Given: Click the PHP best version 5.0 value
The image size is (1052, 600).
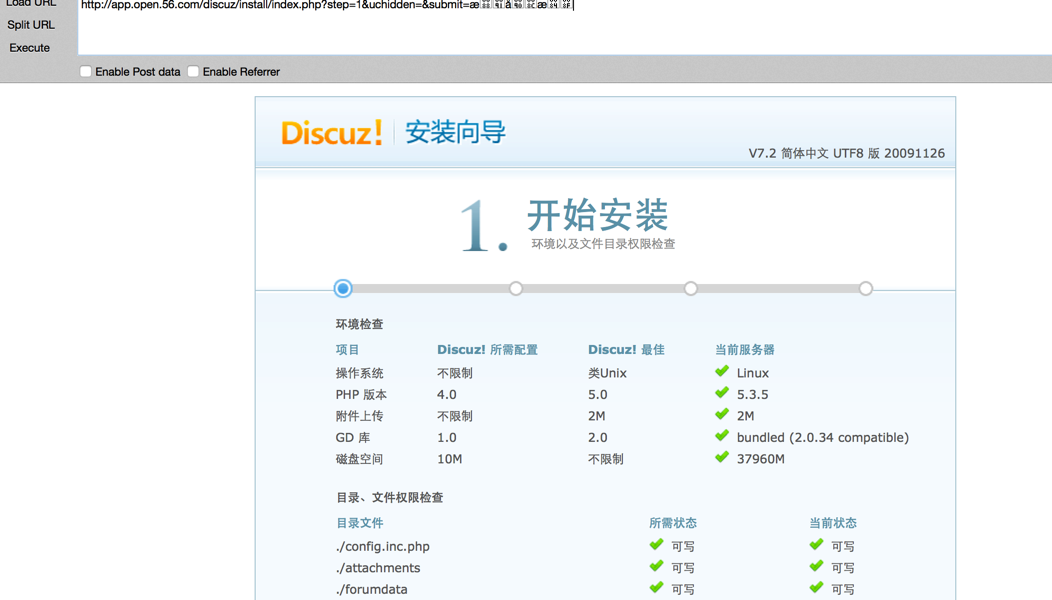Looking at the screenshot, I should click(598, 395).
